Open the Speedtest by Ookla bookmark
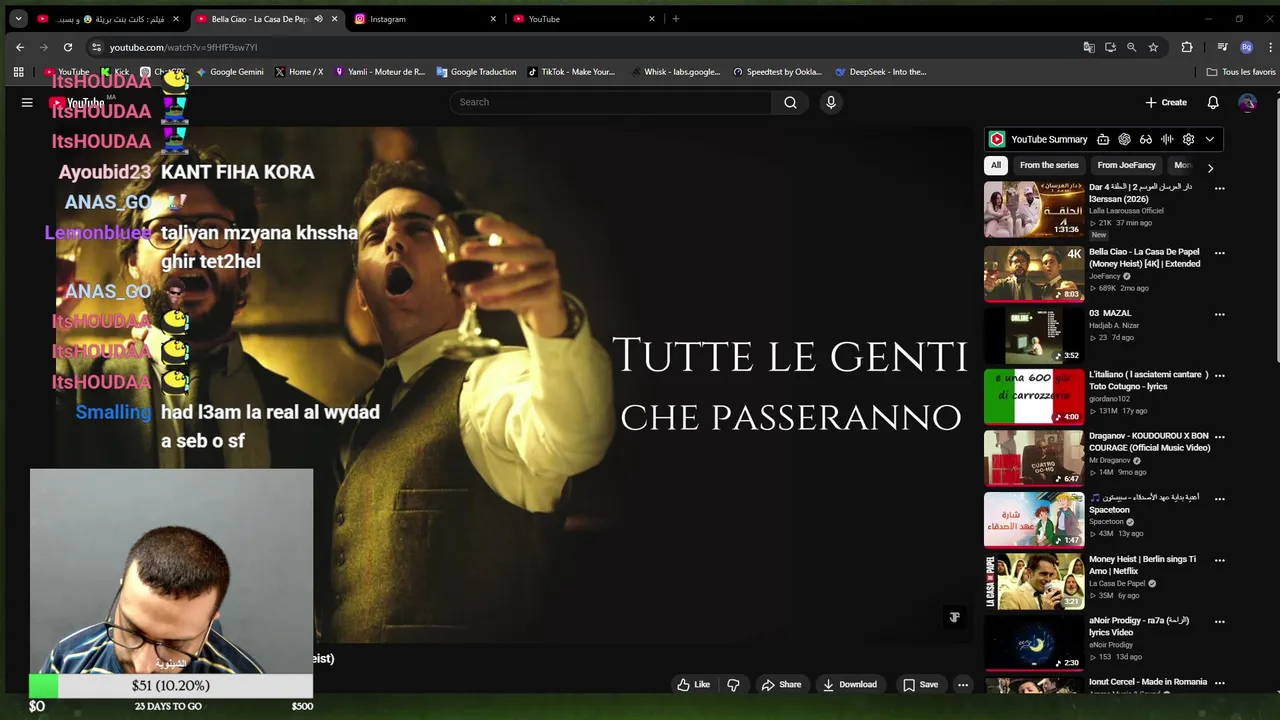This screenshot has width=1280, height=720. tap(777, 72)
